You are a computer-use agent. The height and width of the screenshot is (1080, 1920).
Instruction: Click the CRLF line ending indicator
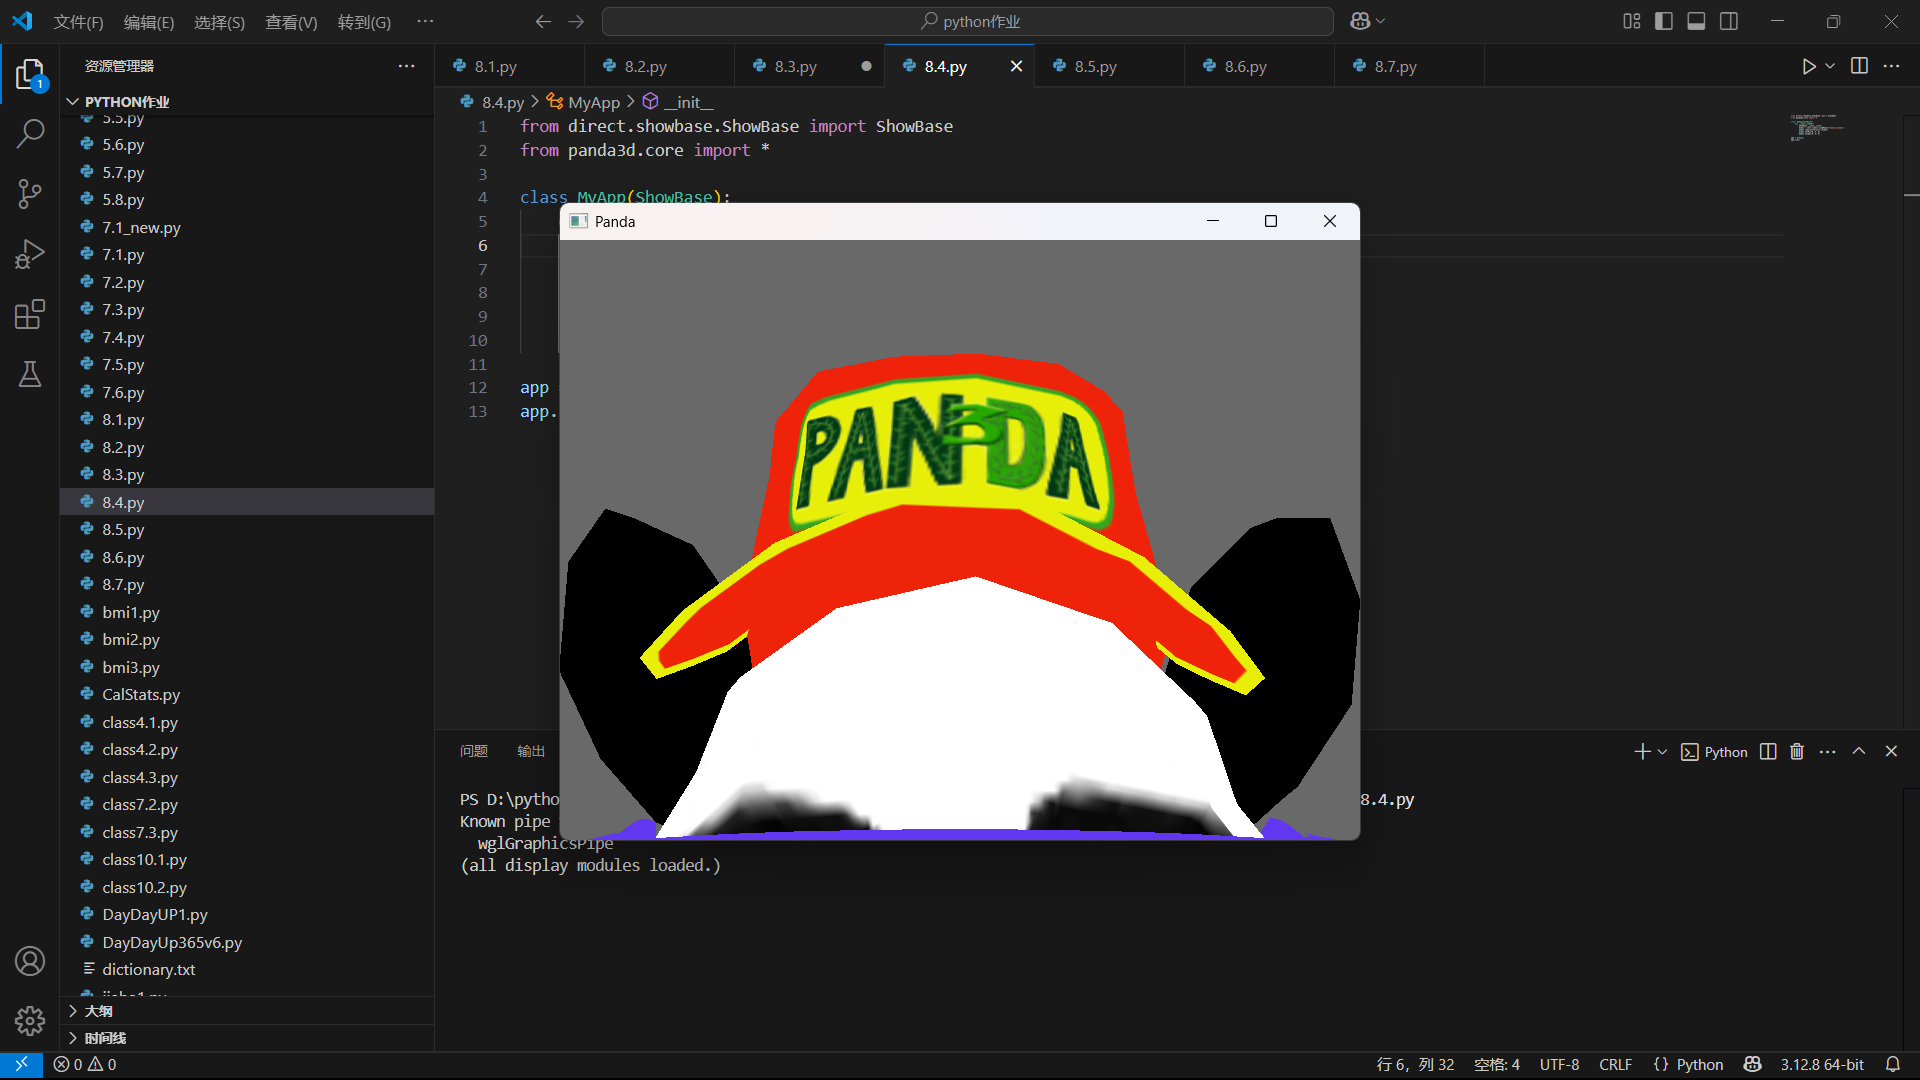(1615, 1064)
